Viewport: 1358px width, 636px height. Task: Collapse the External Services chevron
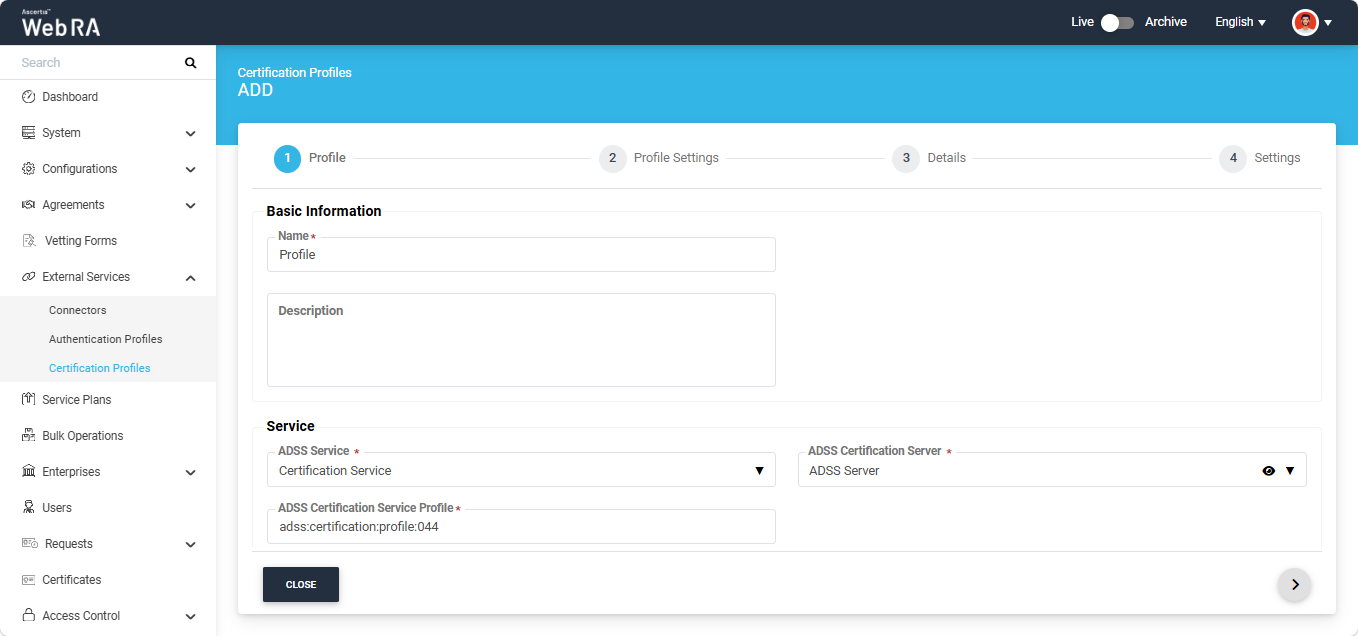pos(190,277)
